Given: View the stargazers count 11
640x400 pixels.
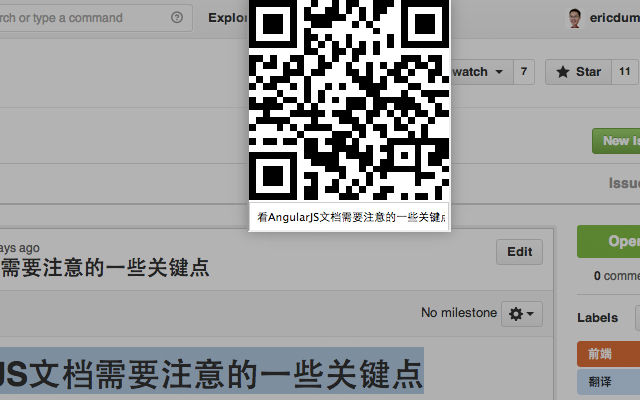Looking at the screenshot, I should [624, 72].
